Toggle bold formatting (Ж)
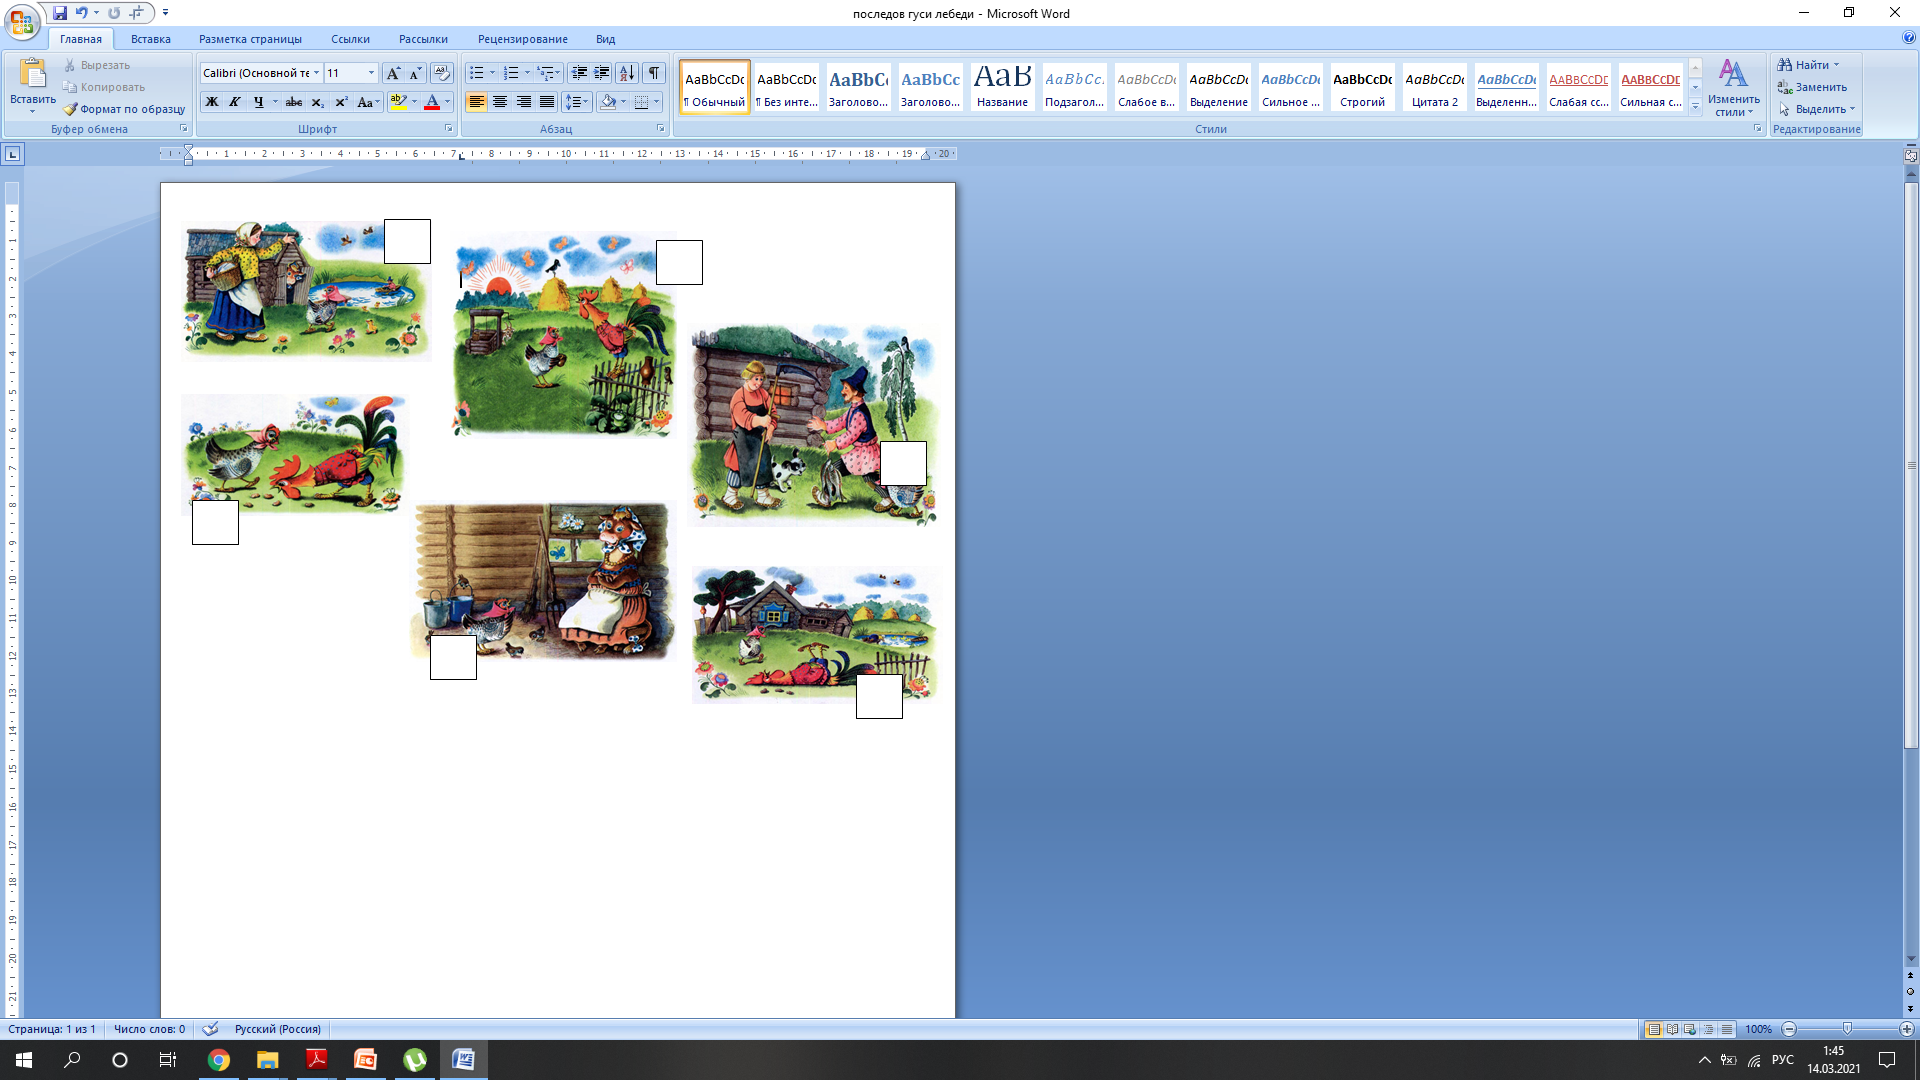The width and height of the screenshot is (1920, 1080). pyautogui.click(x=211, y=102)
